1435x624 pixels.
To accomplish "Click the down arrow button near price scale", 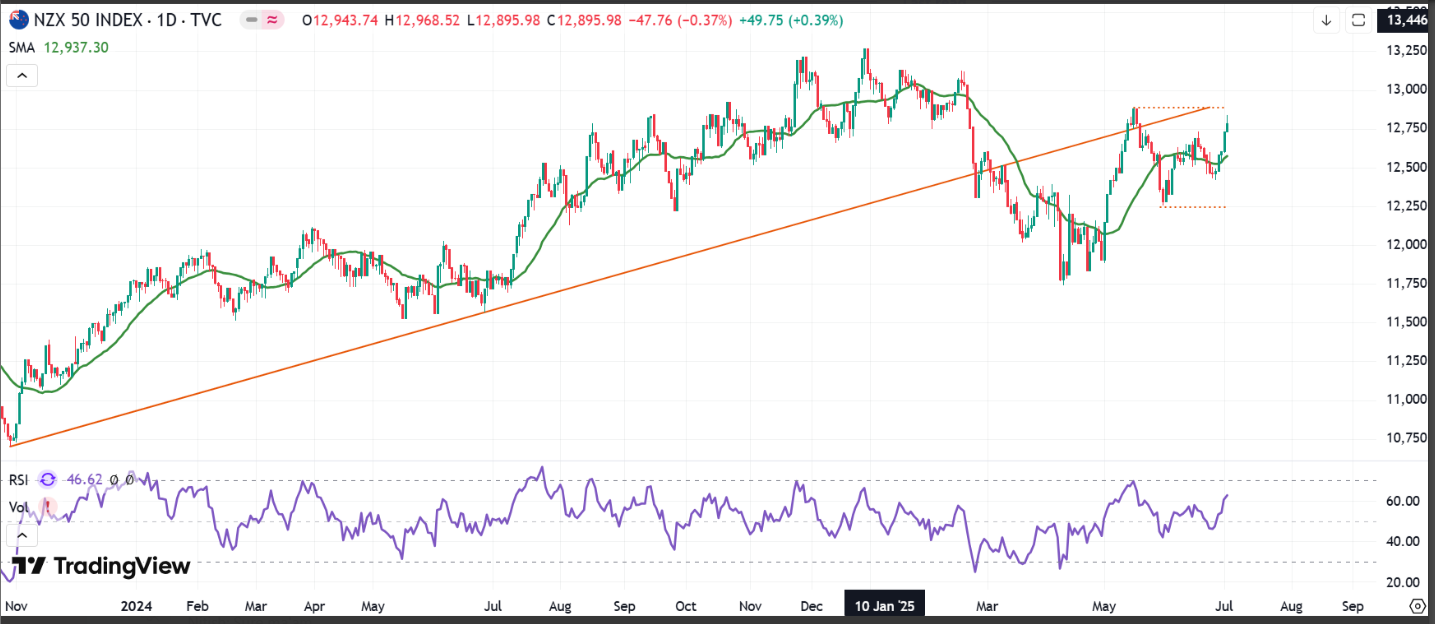I will 1326,20.
